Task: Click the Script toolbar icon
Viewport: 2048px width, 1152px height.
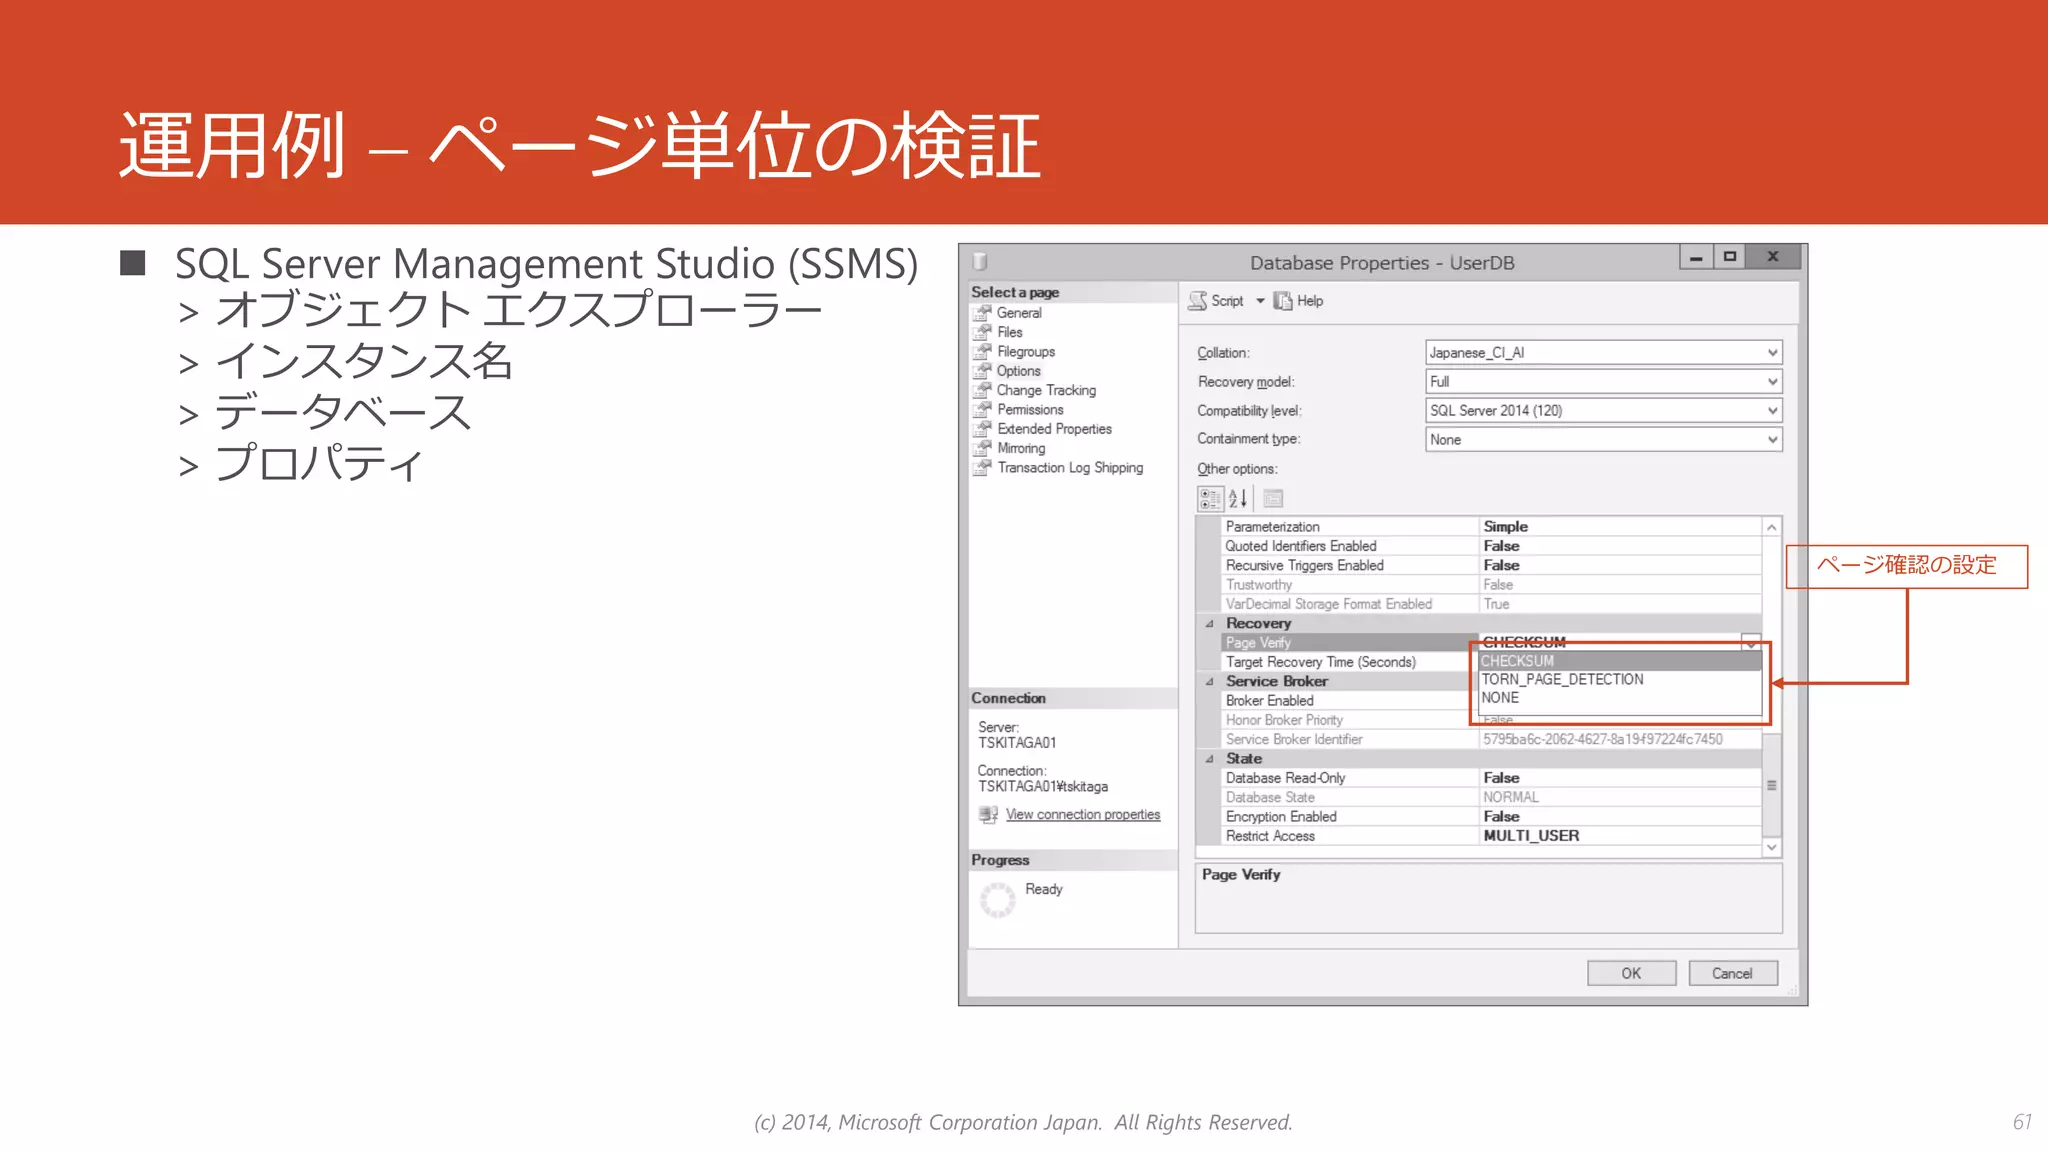Action: (x=1198, y=301)
